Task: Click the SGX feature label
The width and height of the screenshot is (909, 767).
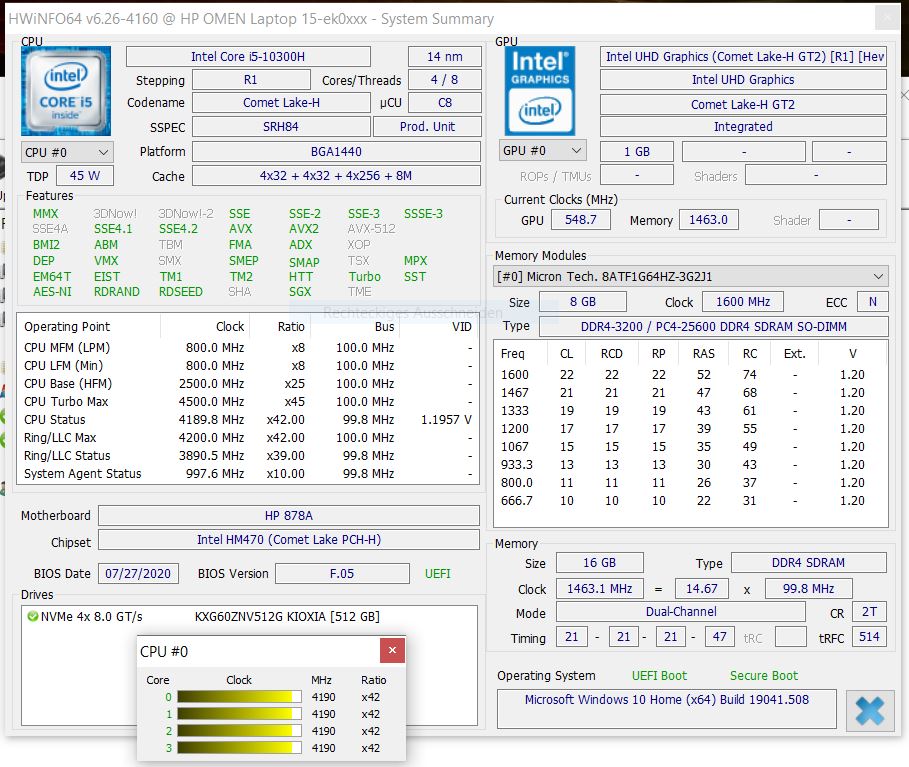Action: click(x=300, y=292)
